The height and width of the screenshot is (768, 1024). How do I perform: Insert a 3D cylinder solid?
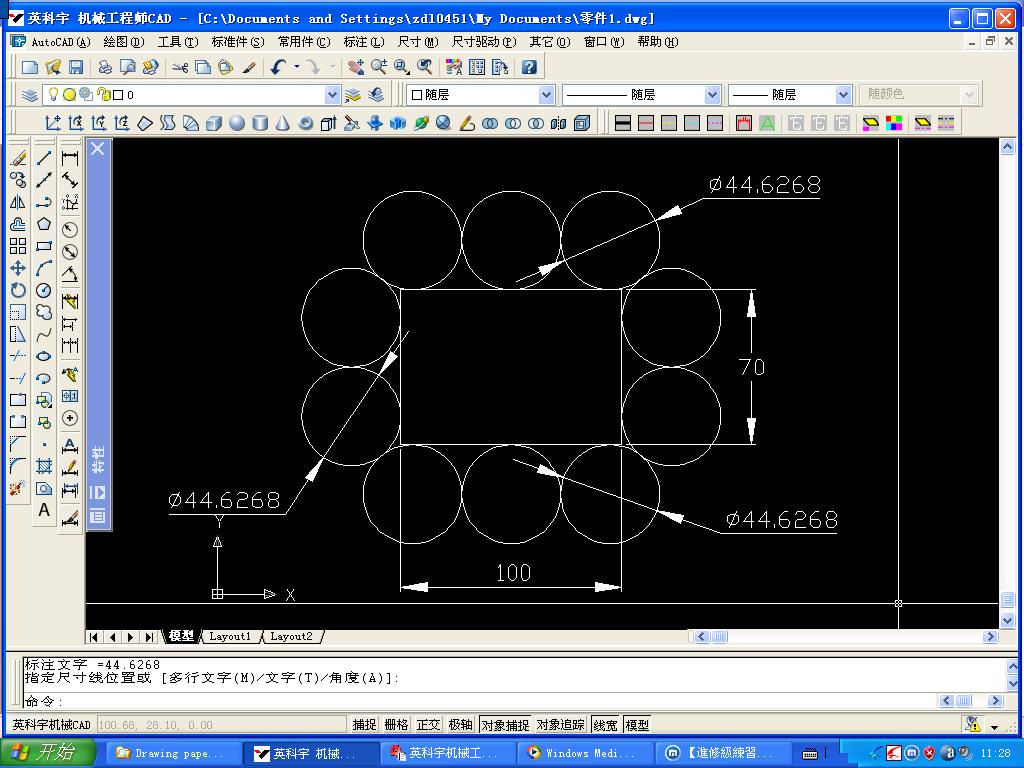point(260,123)
